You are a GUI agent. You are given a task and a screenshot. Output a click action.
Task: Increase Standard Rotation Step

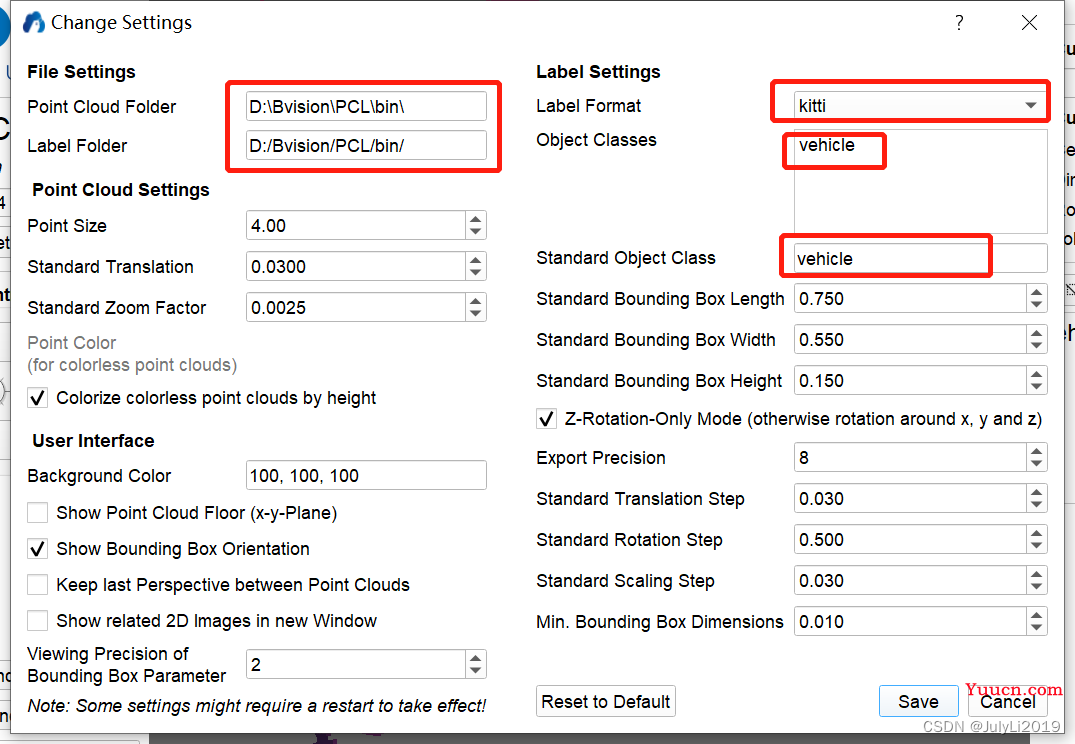1037,533
